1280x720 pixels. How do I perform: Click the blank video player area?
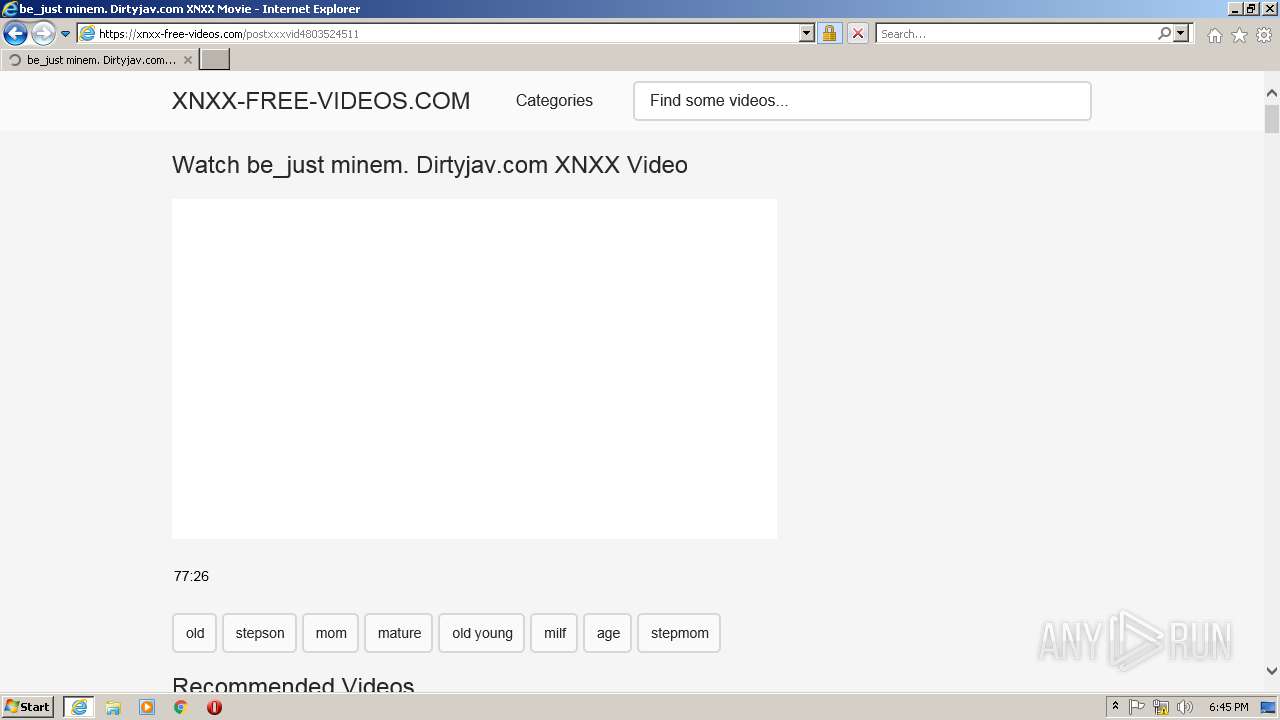tap(474, 368)
